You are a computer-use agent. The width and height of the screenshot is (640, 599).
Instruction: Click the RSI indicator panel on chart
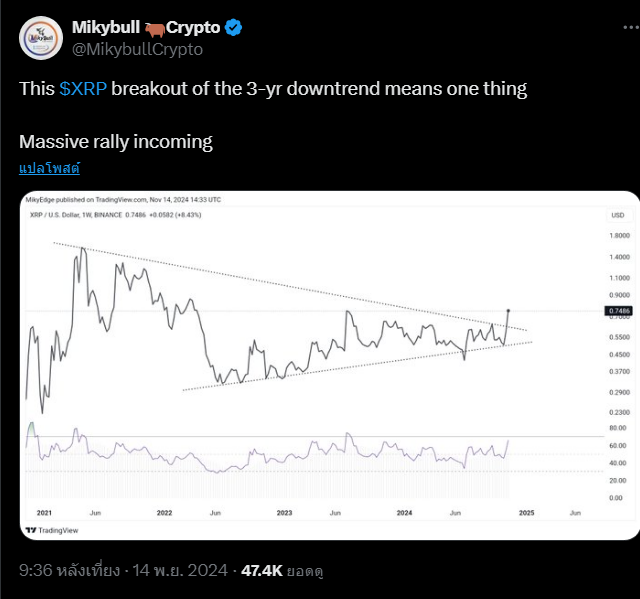pyautogui.click(x=314, y=461)
